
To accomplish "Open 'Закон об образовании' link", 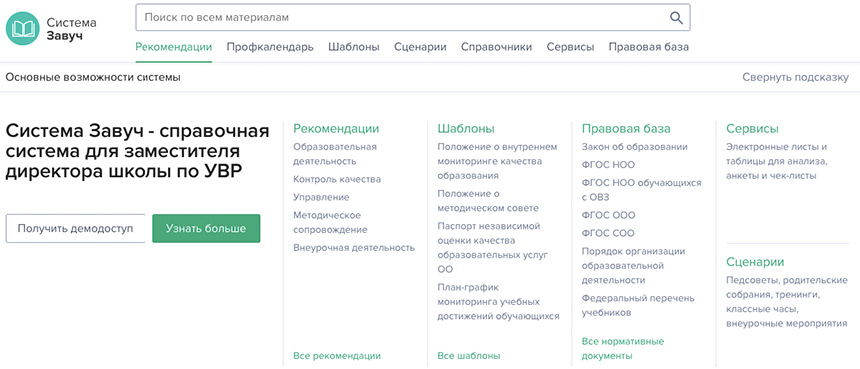I will (635, 147).
